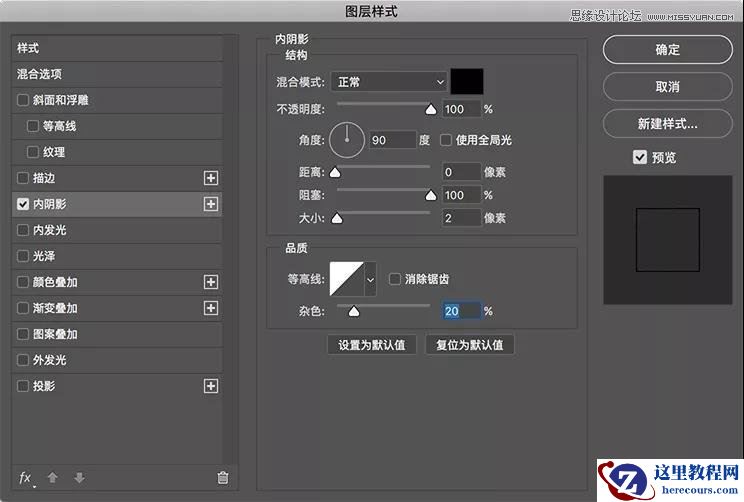Click the 新建样式... button
This screenshot has height=502, width=744.
668,124
